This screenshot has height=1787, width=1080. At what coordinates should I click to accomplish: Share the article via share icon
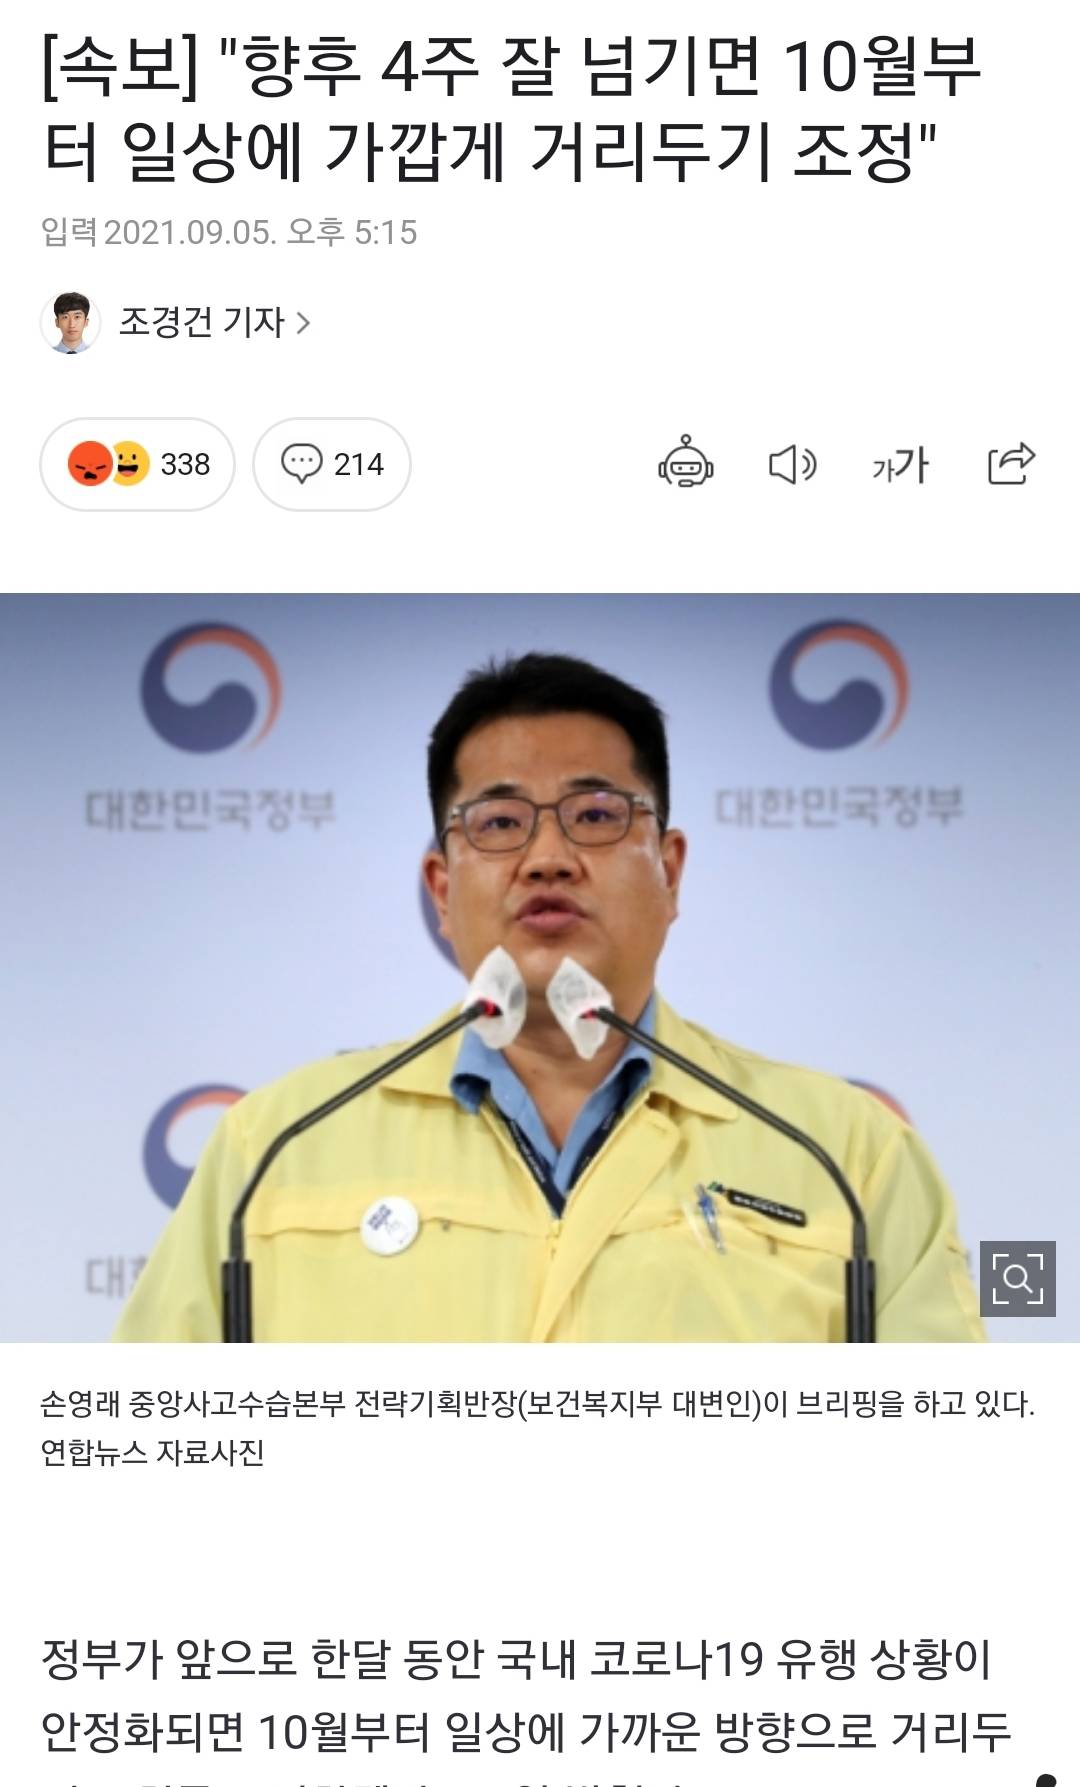(x=1011, y=463)
